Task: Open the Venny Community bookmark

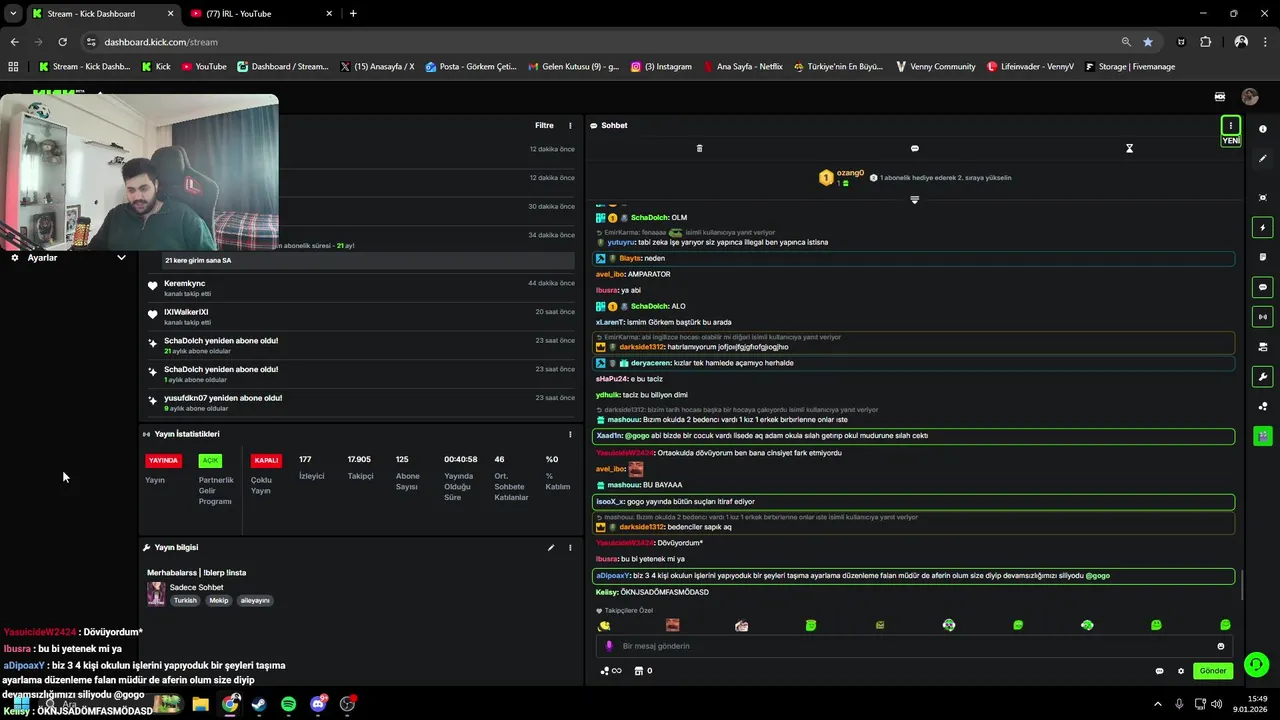Action: (935, 67)
